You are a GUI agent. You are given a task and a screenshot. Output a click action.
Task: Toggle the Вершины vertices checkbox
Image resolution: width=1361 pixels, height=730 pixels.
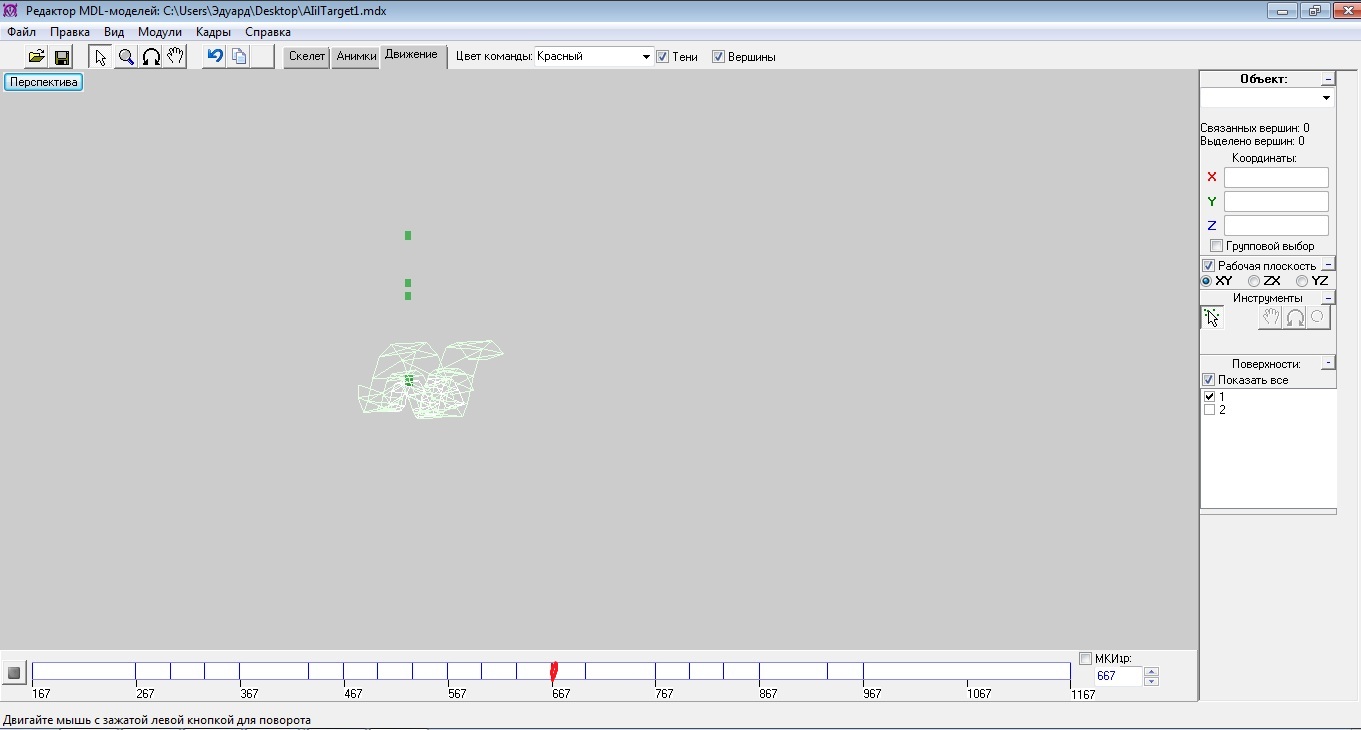coord(718,57)
